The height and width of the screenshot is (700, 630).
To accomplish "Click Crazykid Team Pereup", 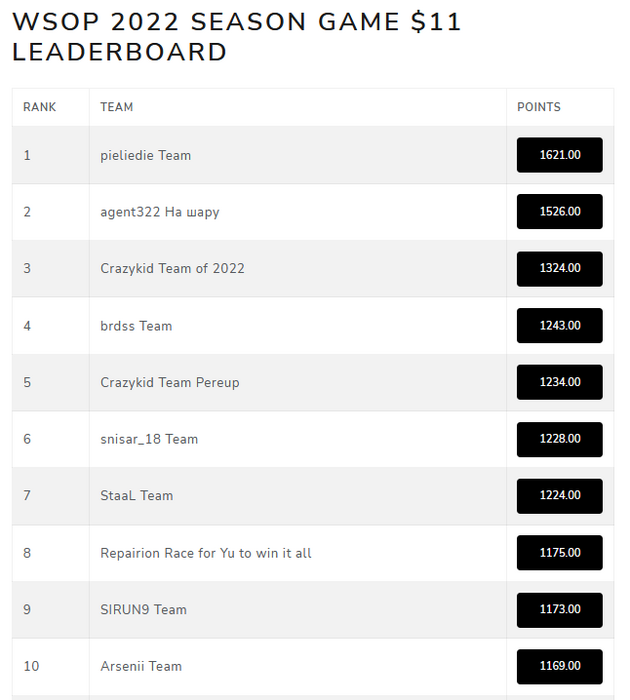I will 170,382.
